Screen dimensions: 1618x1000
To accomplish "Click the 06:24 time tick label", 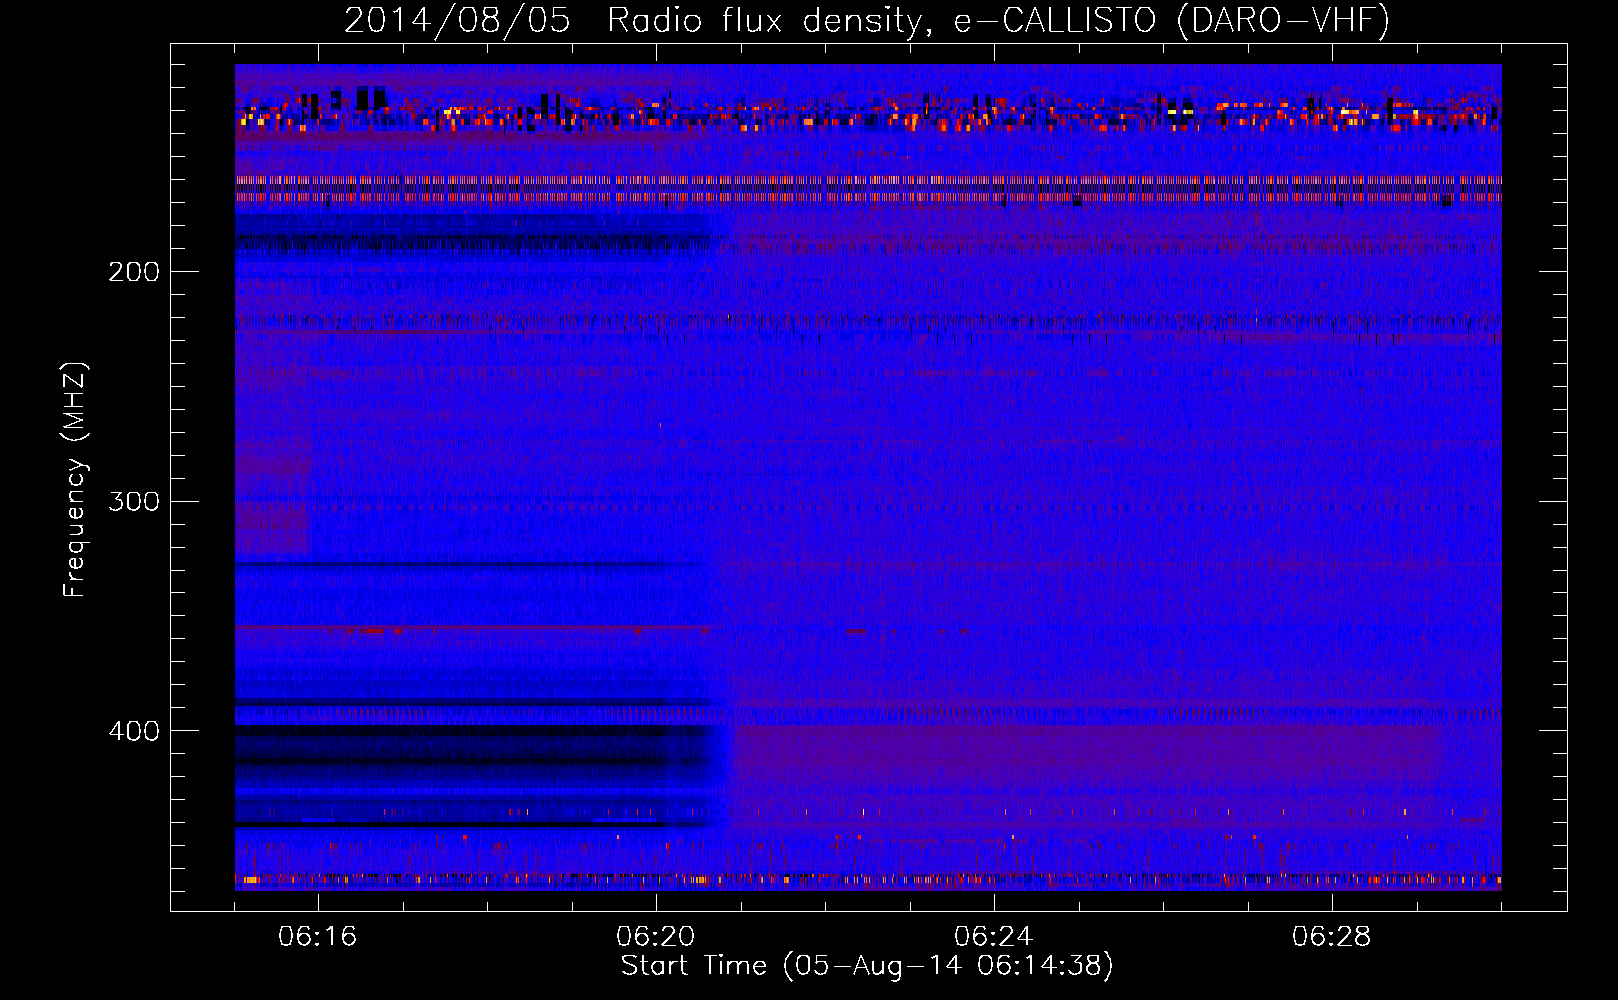I will 994,937.
